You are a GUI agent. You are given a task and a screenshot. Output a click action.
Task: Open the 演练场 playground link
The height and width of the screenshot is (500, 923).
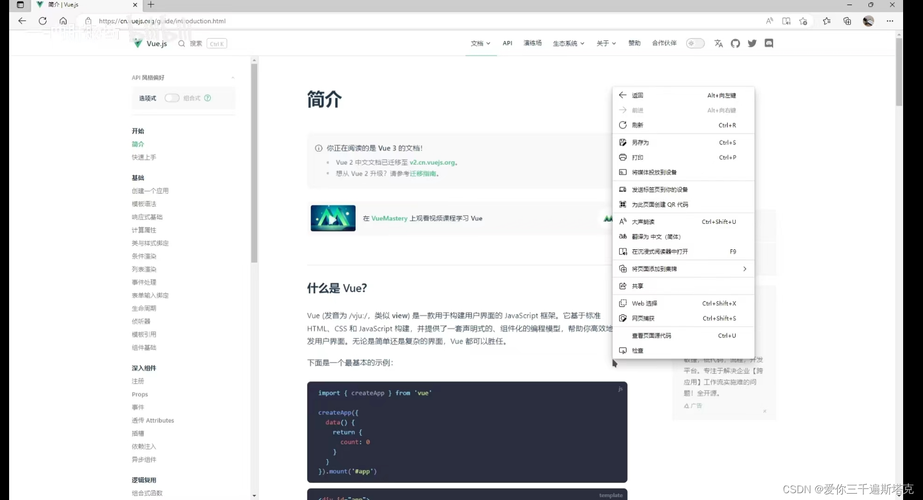click(533, 44)
